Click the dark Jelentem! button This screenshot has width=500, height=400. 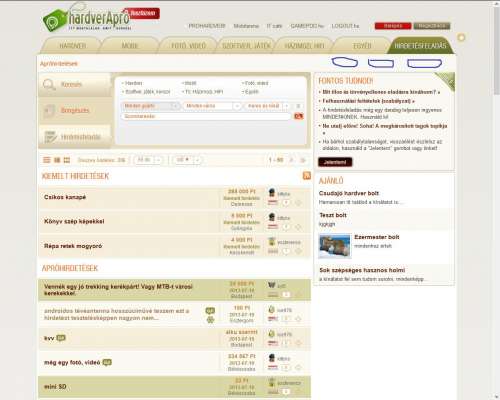[335, 162]
